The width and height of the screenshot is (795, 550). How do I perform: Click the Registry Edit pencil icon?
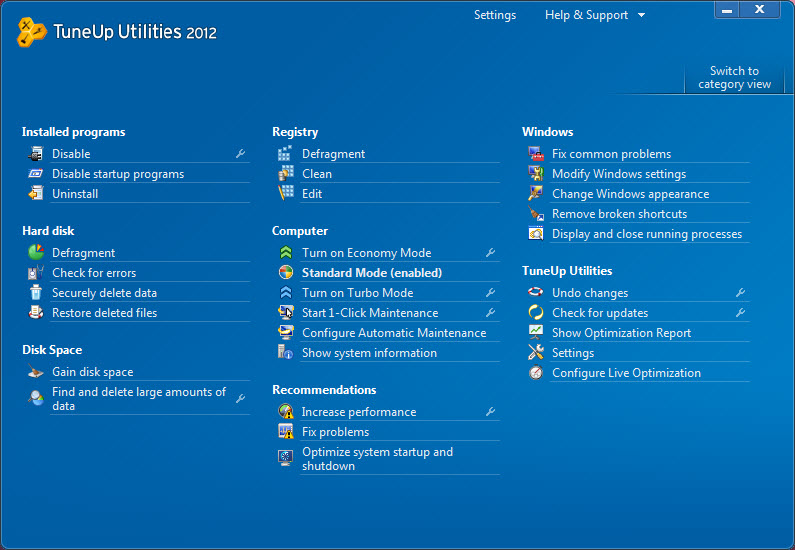tap(285, 194)
